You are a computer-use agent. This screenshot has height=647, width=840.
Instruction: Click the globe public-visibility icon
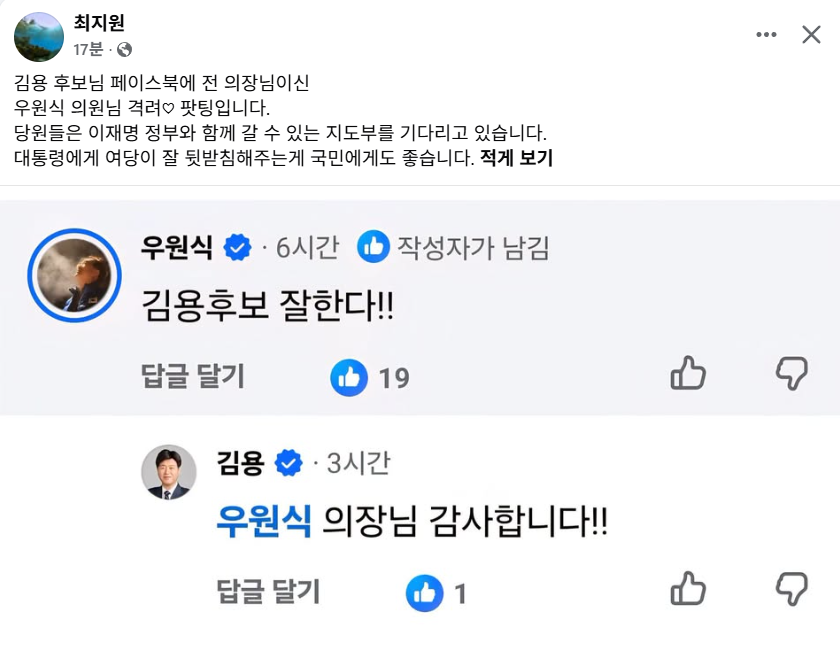click(124, 50)
